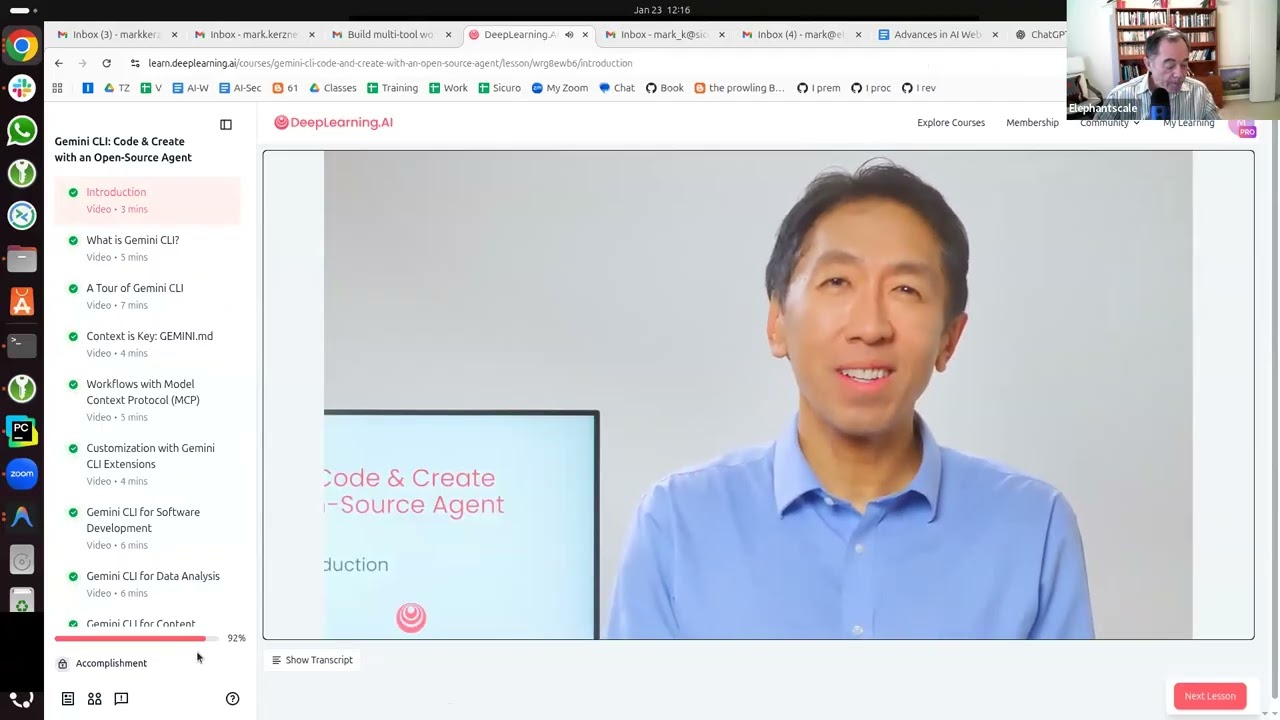
Task: Open Ubuntu Software from the dock
Action: 21,302
